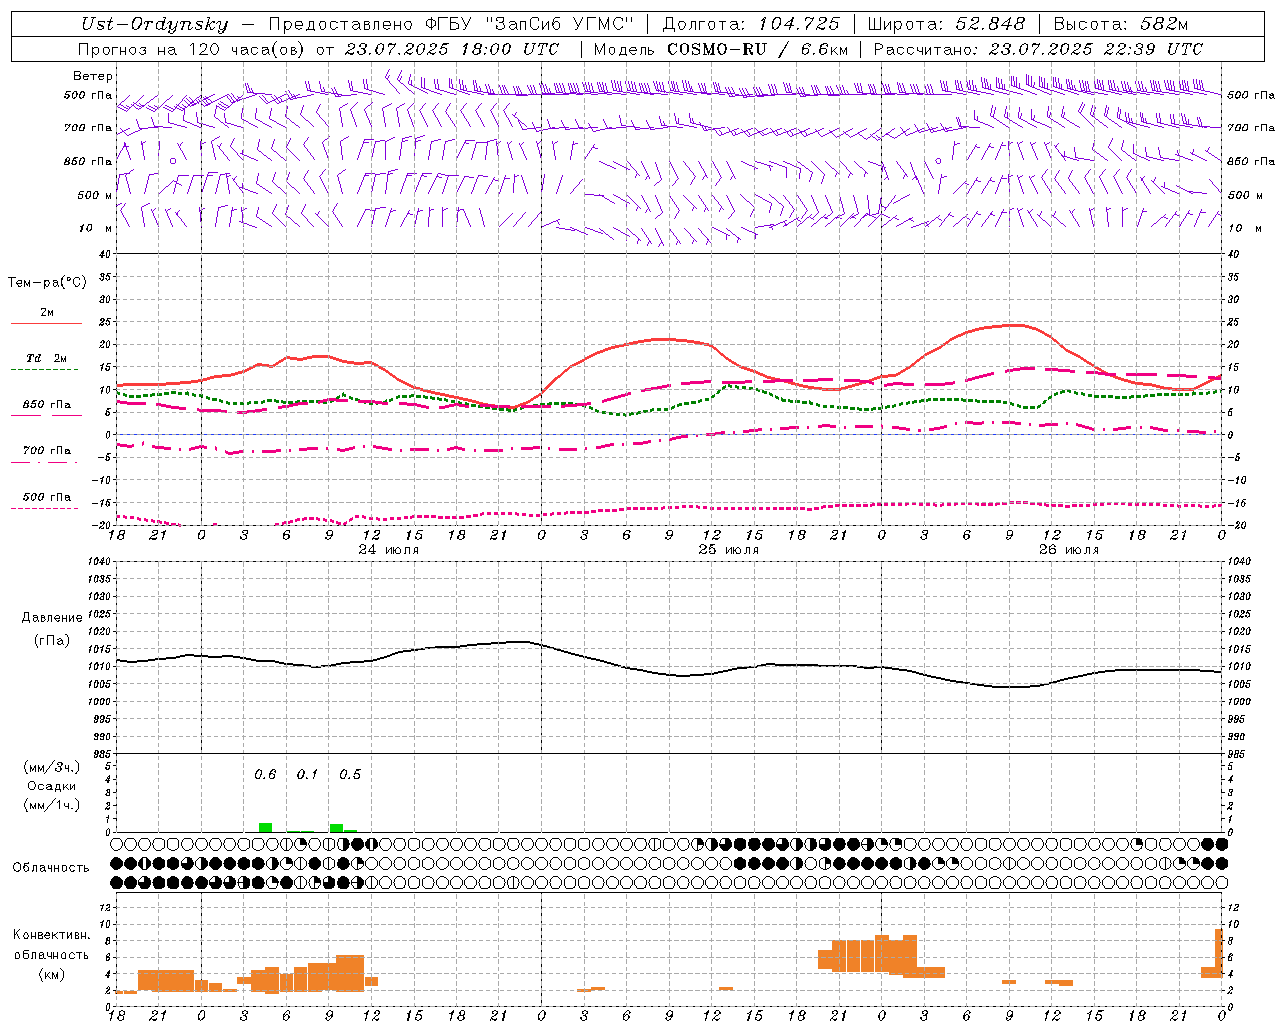Image resolution: width=1280 pixels, height=1024 pixels.
Task: Click the 26 июля date label
Action: pyautogui.click(x=1068, y=550)
